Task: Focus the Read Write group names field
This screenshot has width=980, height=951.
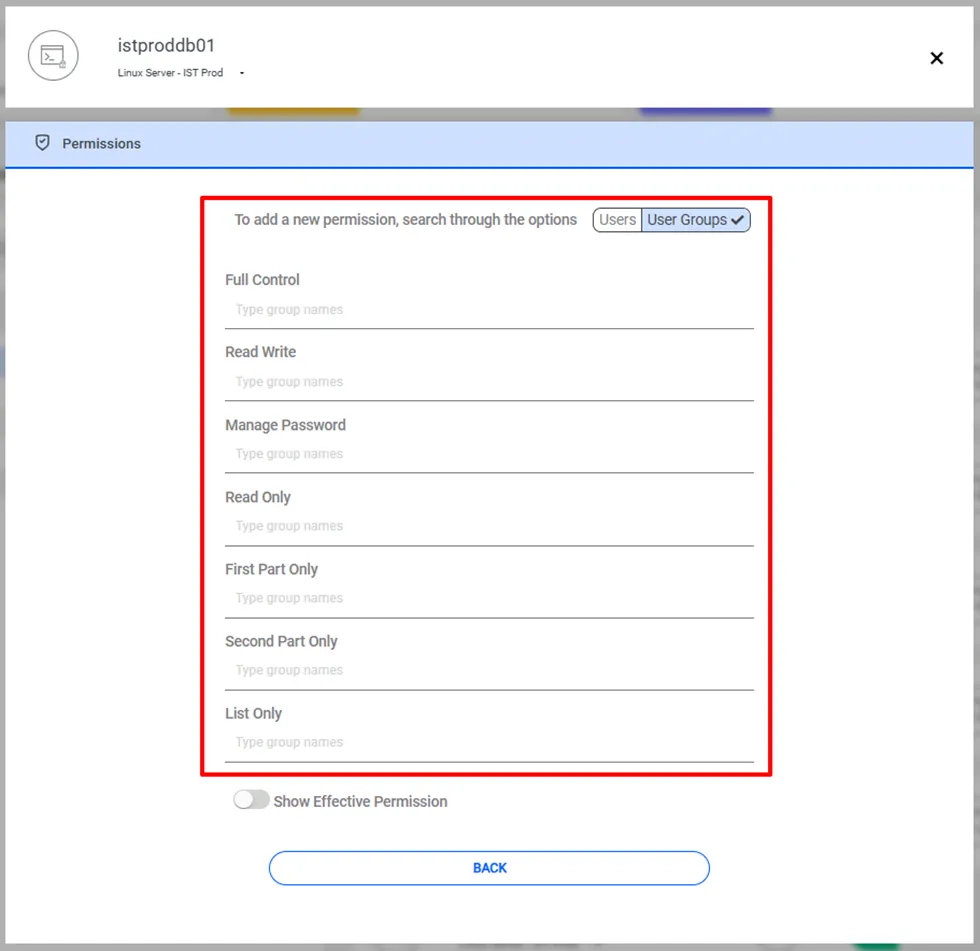Action: point(489,382)
